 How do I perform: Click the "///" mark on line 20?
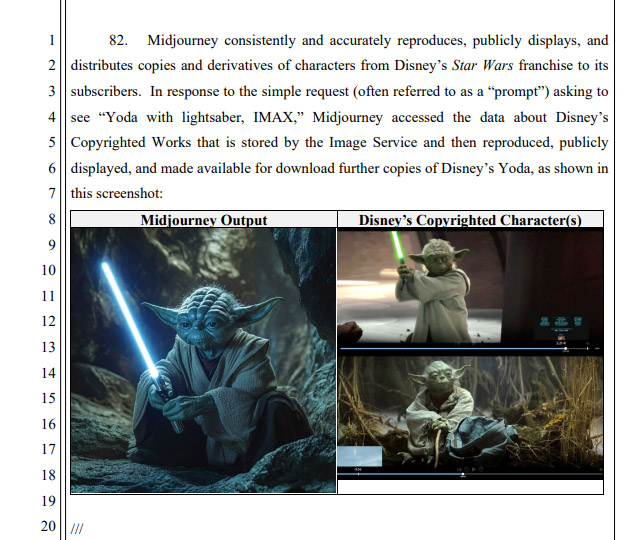(78, 527)
